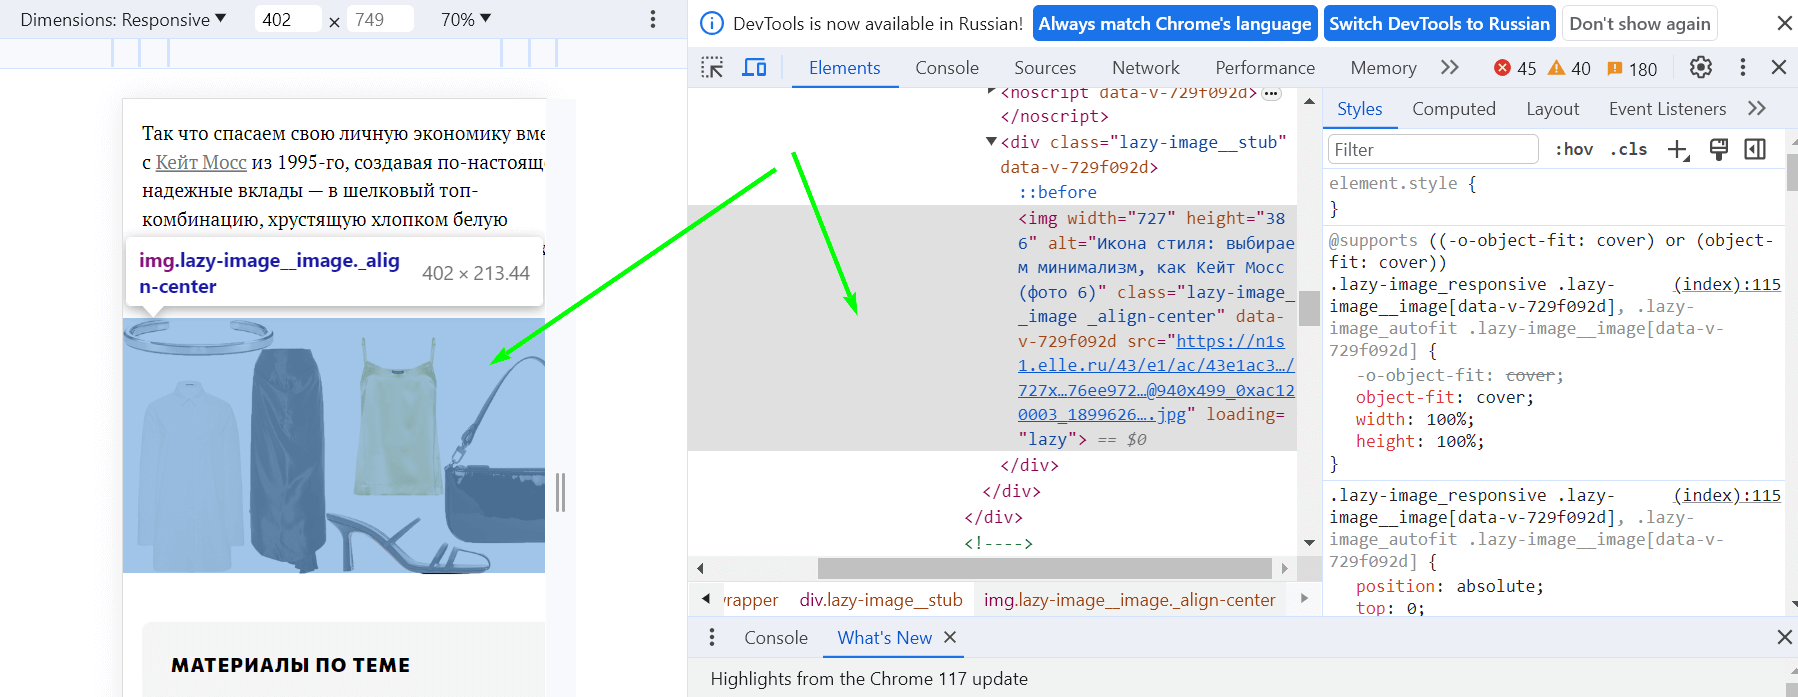Click the new style rule plus icon

(x=1678, y=150)
